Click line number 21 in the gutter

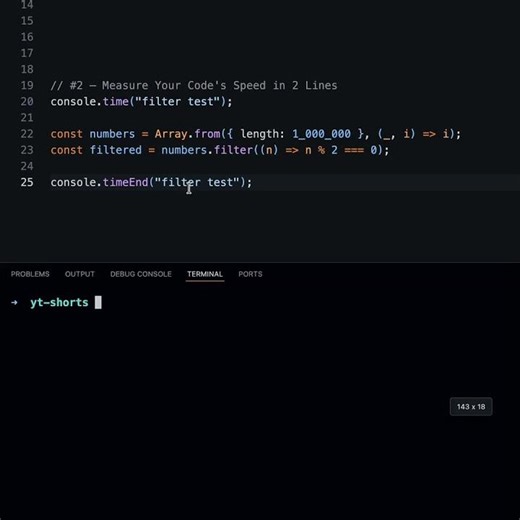(x=27, y=118)
